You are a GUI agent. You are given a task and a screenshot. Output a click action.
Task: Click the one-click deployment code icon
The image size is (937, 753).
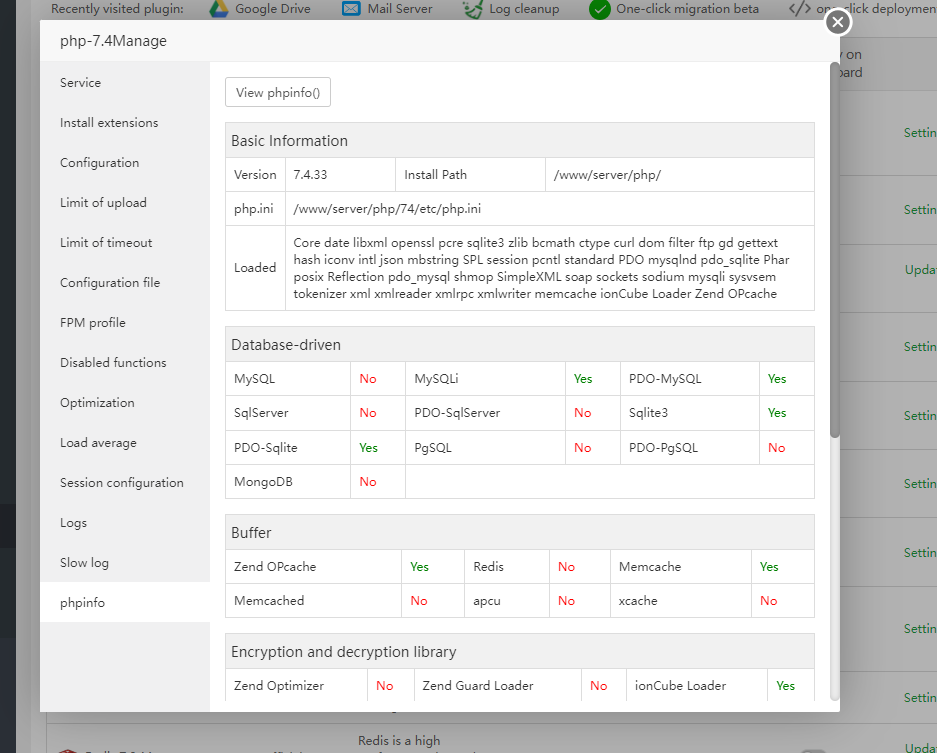pyautogui.click(x=800, y=9)
